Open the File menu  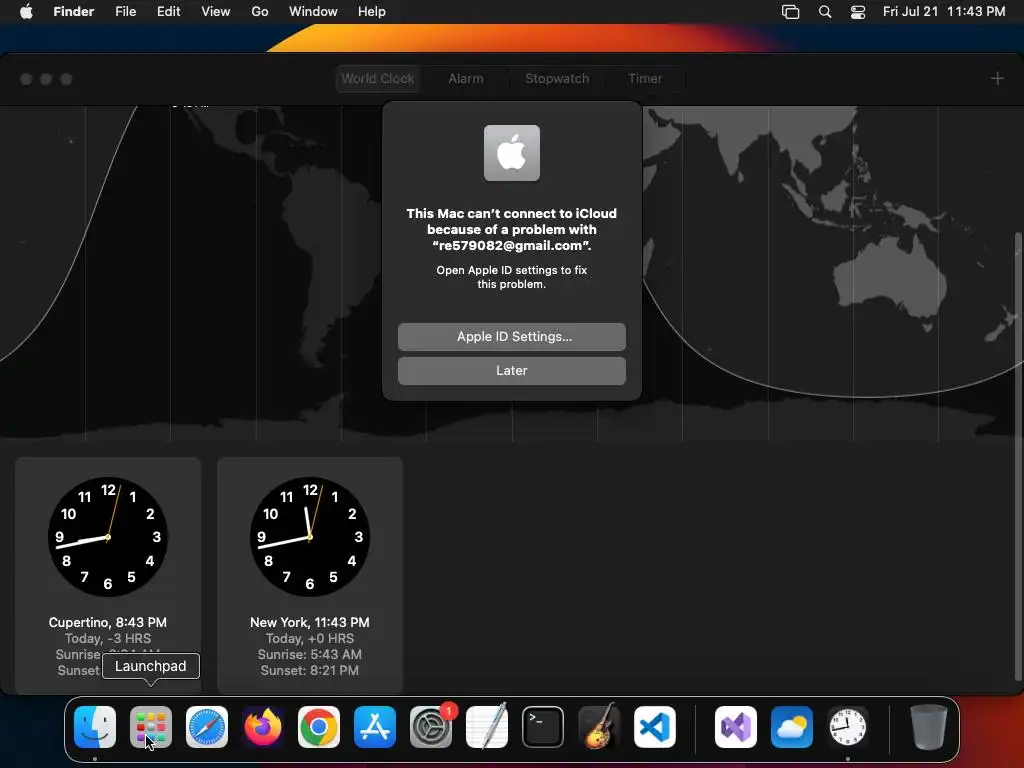pos(125,12)
